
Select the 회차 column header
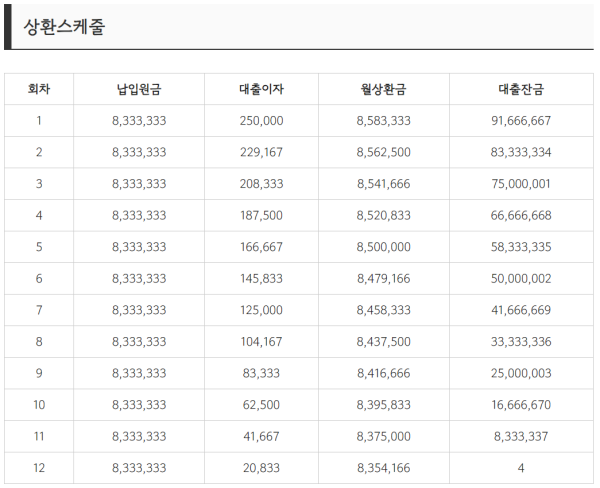39,89
